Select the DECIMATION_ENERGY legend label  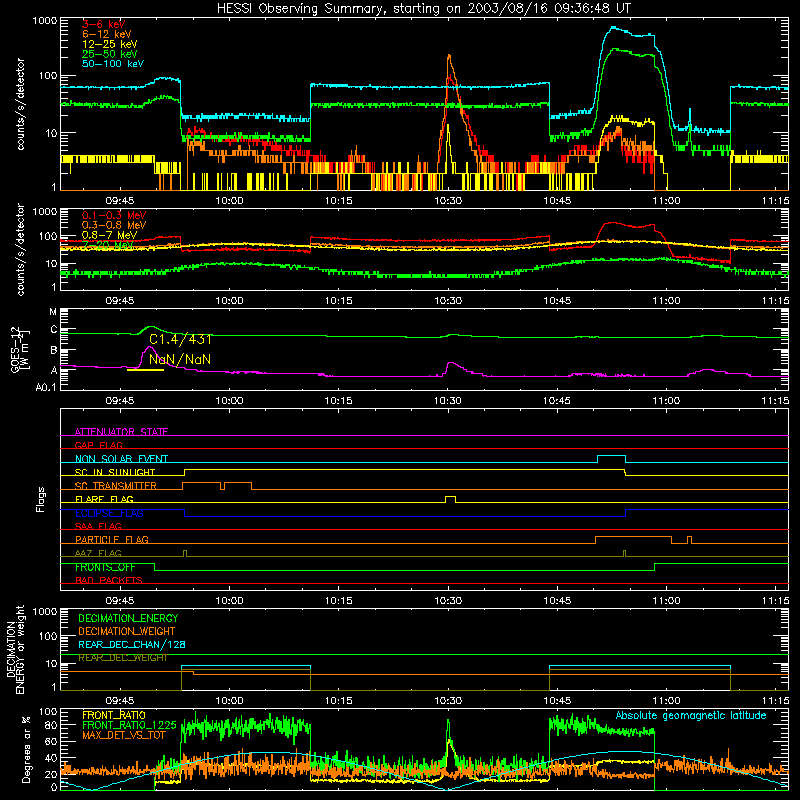[x=128, y=618]
